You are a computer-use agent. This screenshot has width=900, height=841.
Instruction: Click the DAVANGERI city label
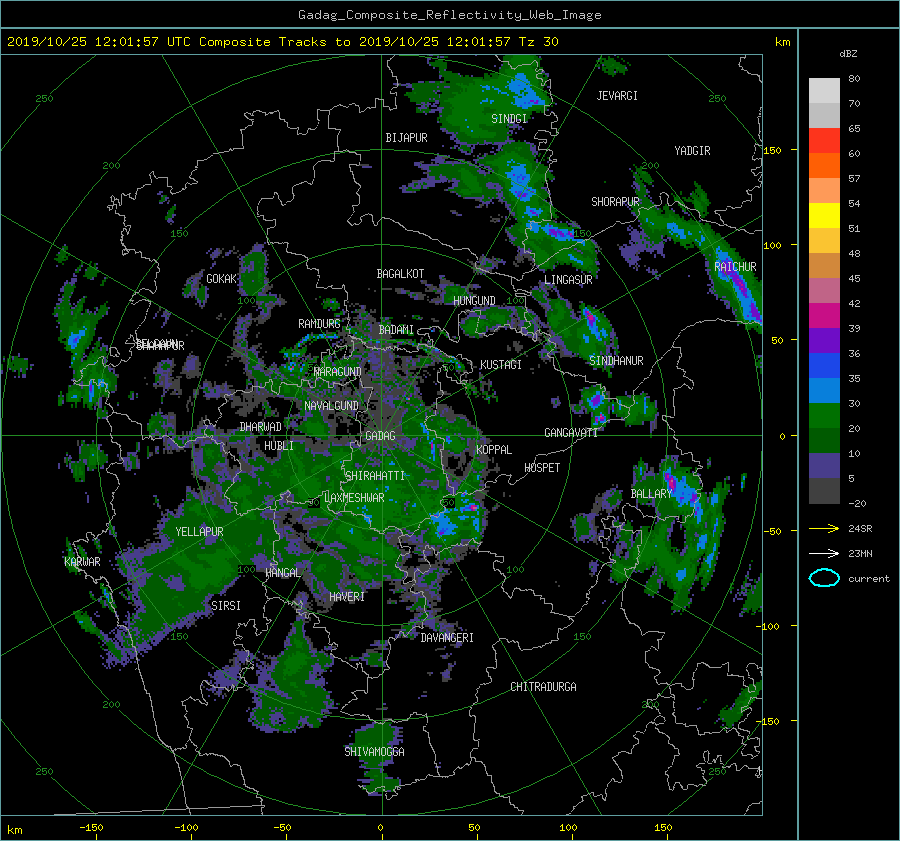coord(447,638)
